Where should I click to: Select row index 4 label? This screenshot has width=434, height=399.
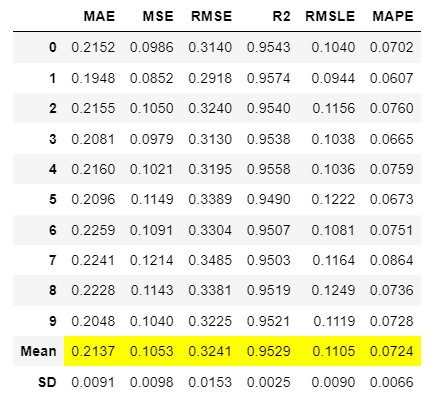(x=53, y=169)
